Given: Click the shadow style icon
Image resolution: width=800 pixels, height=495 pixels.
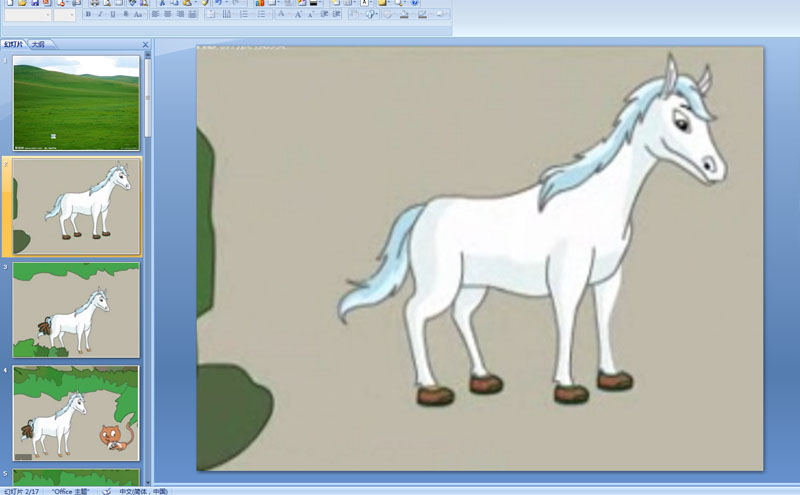Looking at the screenshot, I should point(440,14).
